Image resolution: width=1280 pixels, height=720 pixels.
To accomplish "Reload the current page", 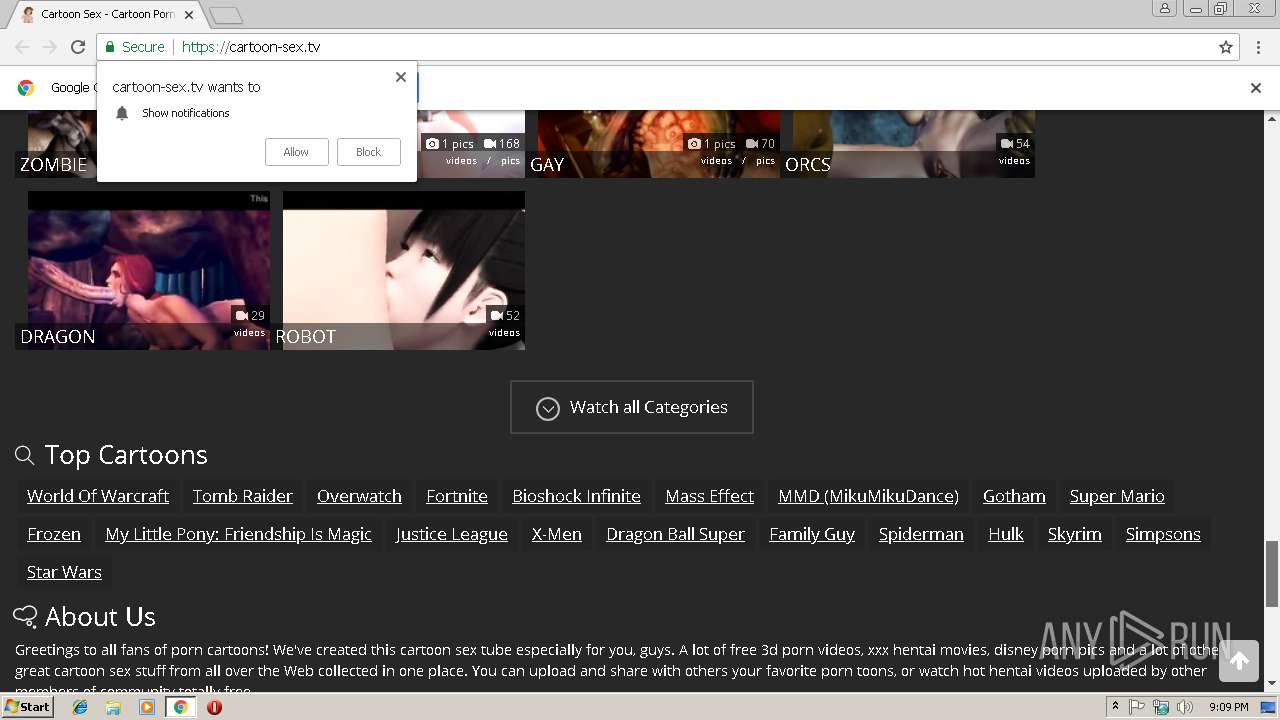I will 78,47.
